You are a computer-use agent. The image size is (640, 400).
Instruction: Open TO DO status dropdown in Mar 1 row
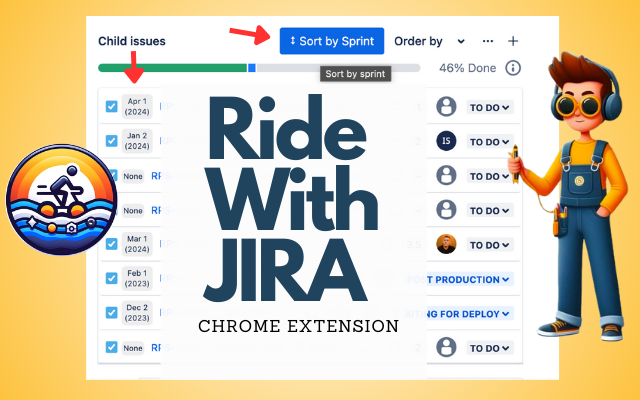[489, 245]
